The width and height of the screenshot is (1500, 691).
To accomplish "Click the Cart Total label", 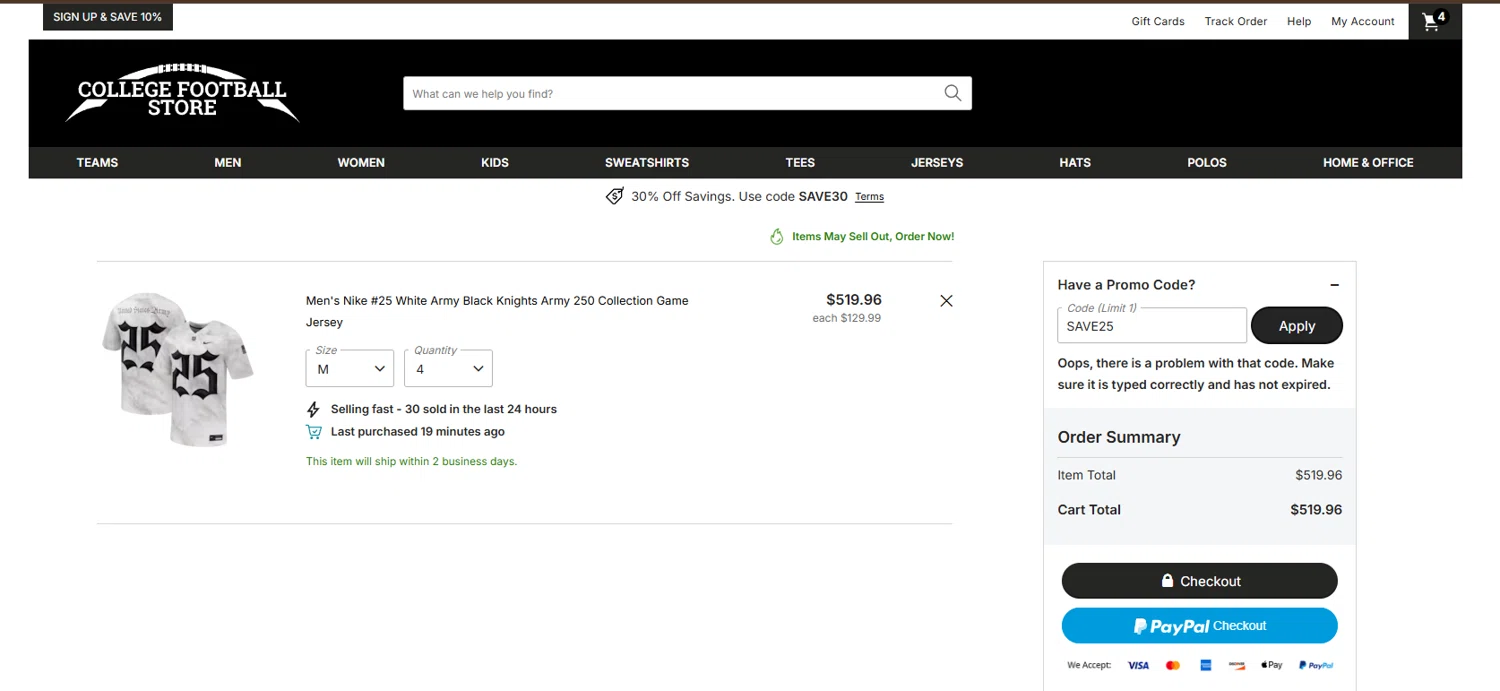I will [x=1089, y=509].
